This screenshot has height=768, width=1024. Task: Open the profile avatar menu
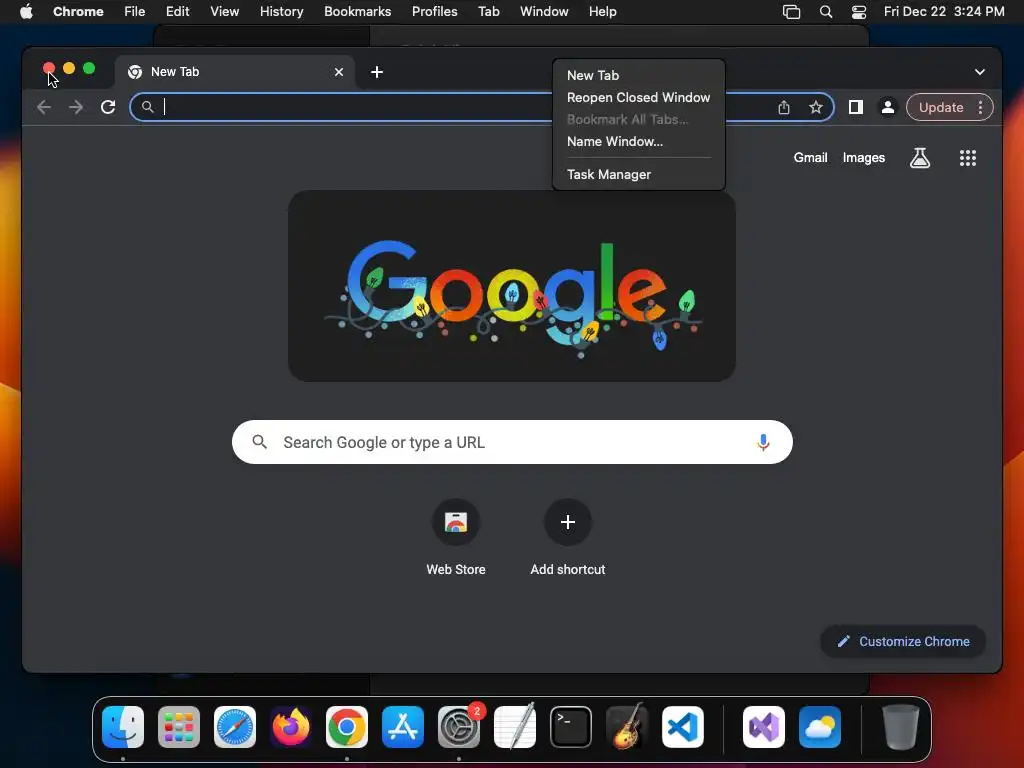click(888, 107)
